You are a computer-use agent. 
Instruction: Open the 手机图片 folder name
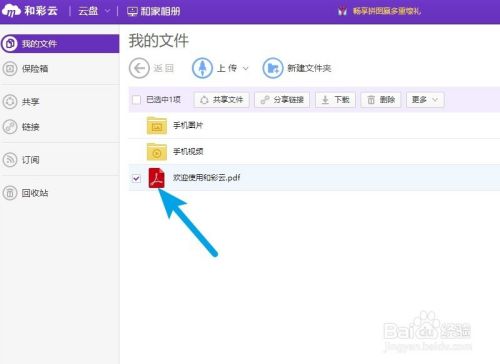pyautogui.click(x=188, y=125)
